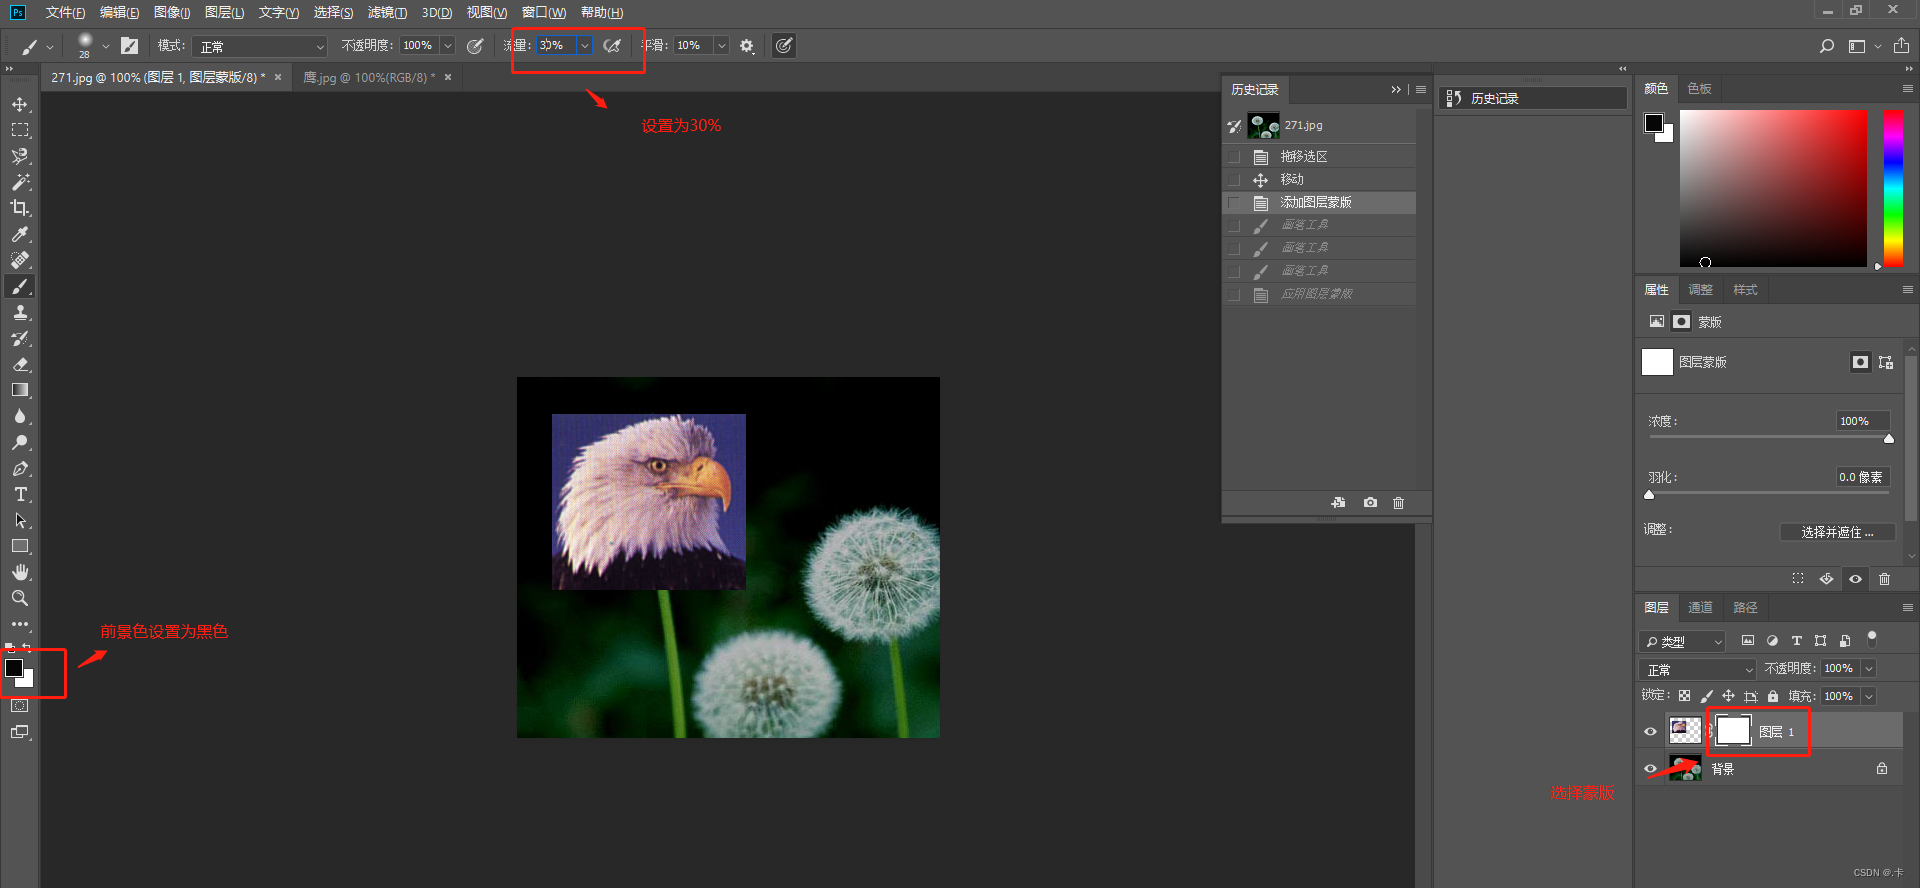
Task: Click the flow value input field
Action: (x=556, y=46)
